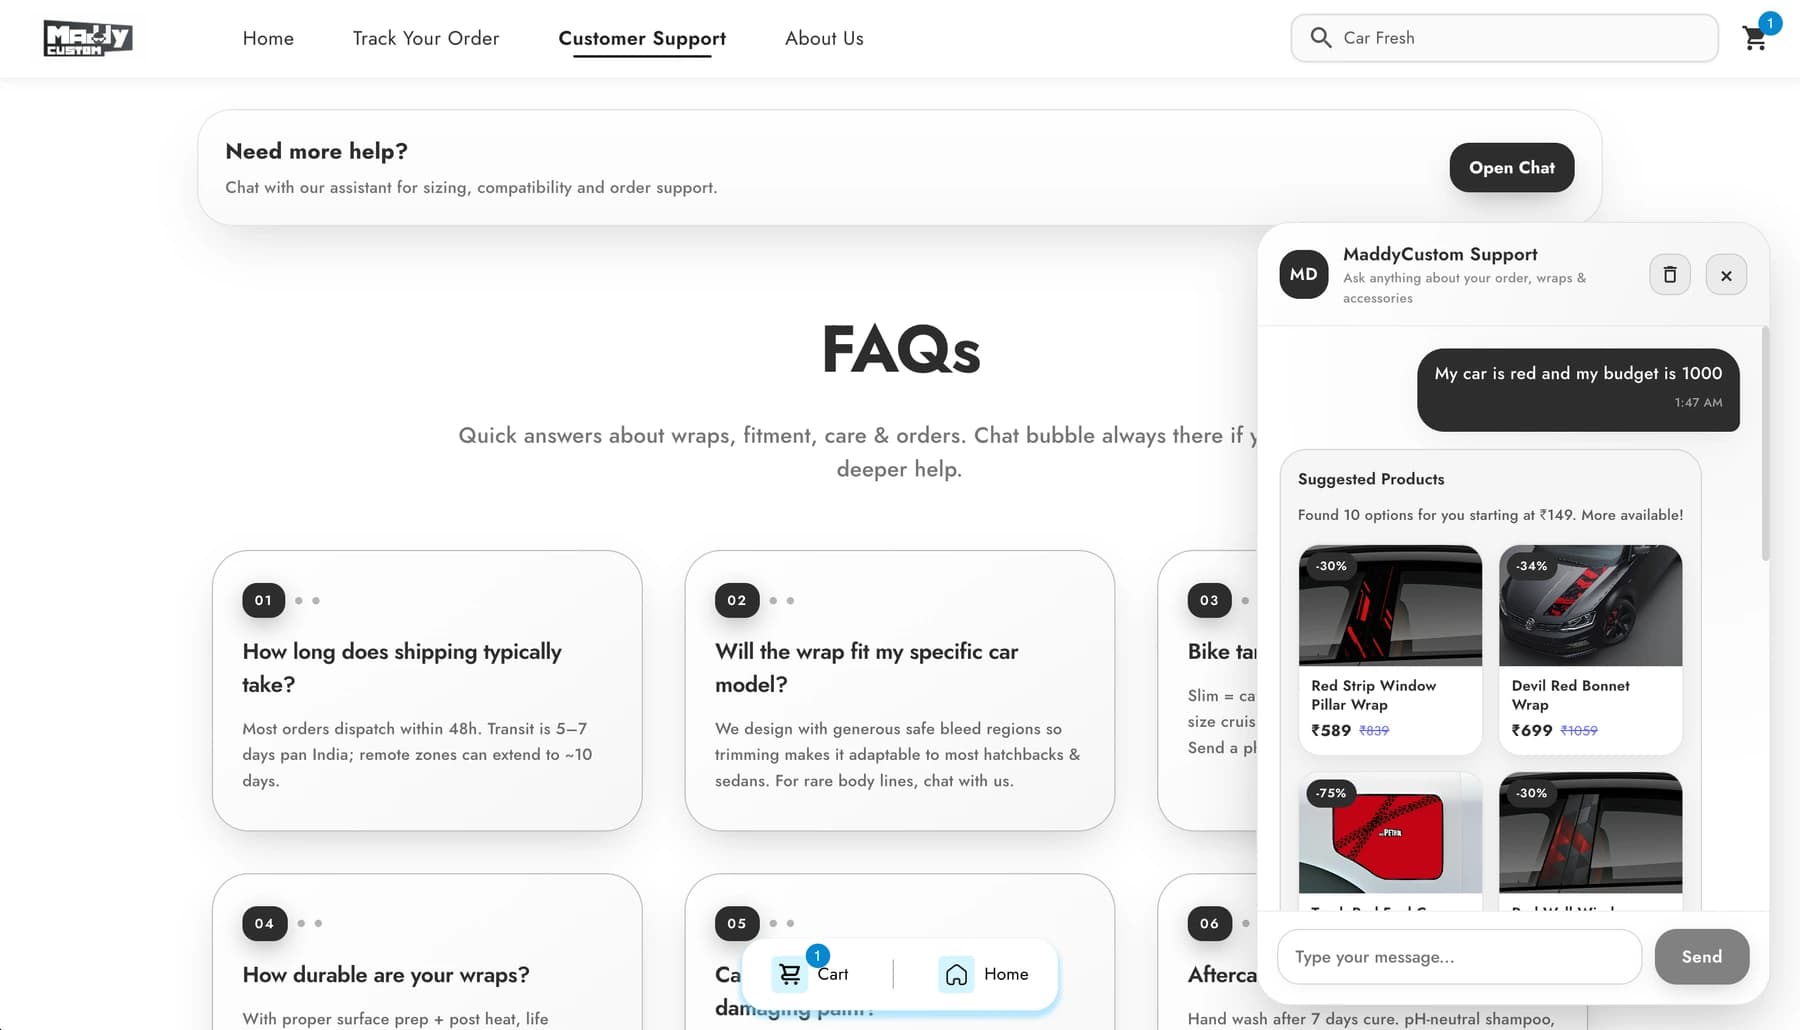Open Track Your Order page
This screenshot has height=1030, width=1800.
[x=426, y=38]
